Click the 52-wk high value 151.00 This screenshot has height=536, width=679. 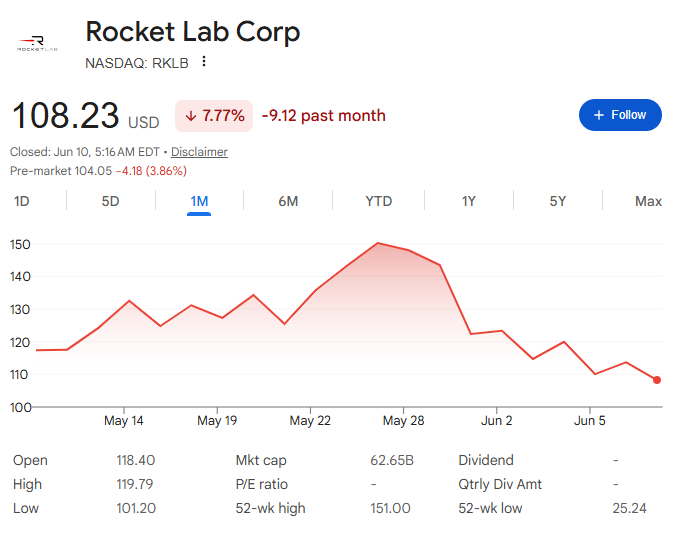pos(390,508)
